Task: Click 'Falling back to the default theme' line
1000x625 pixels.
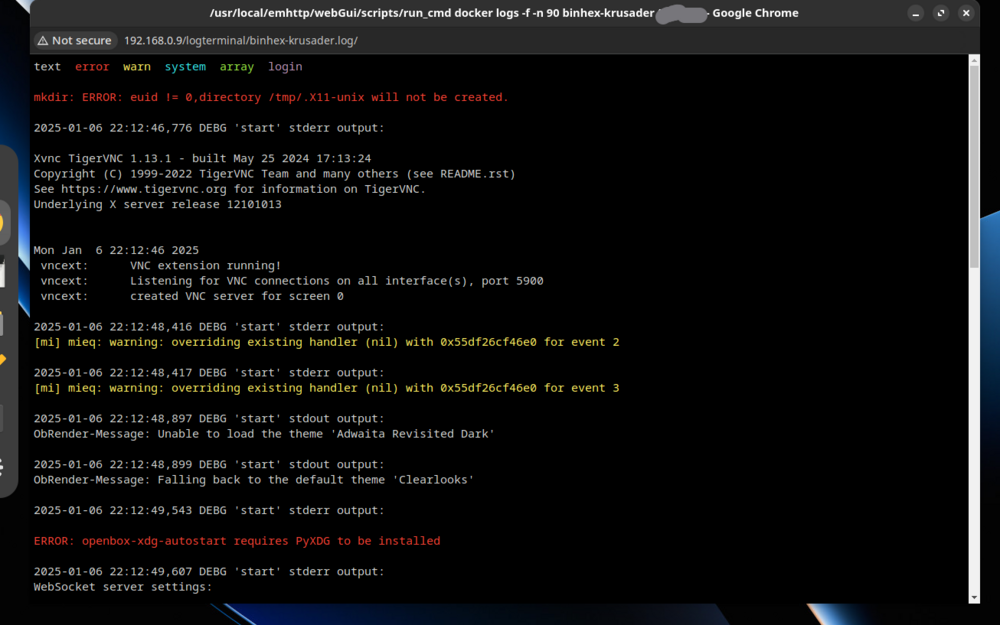Action: (254, 480)
